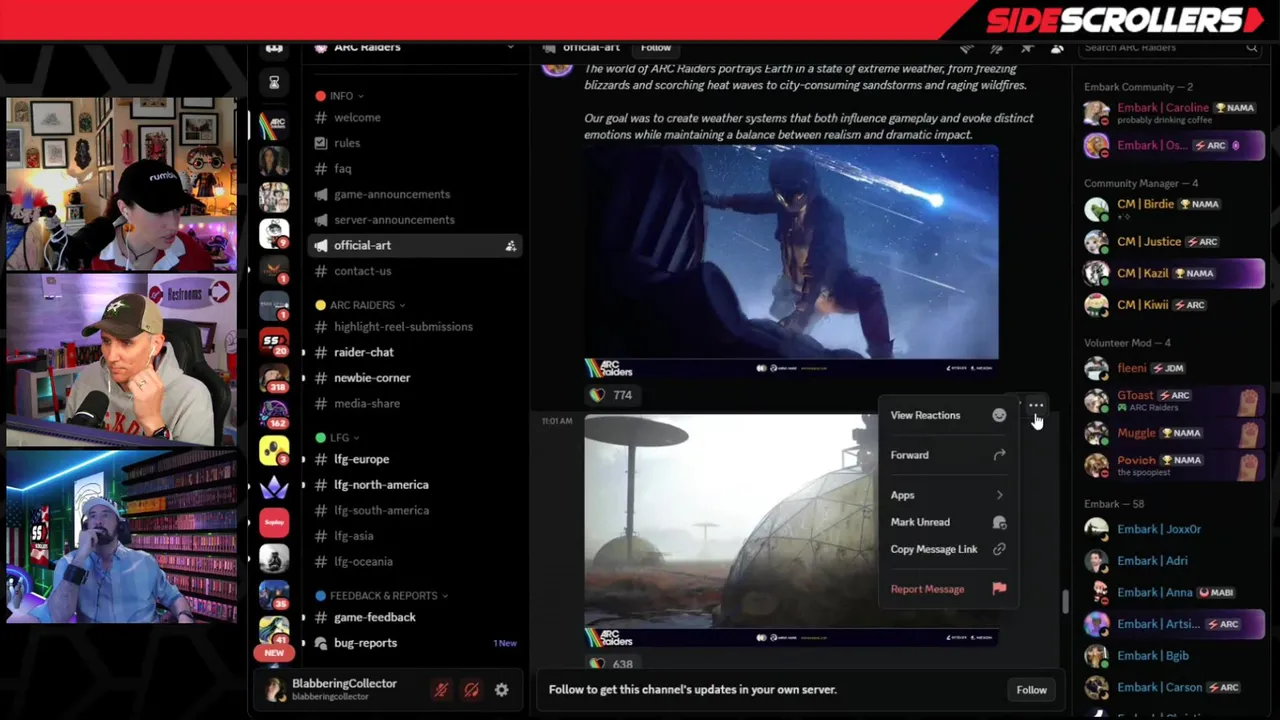The height and width of the screenshot is (720, 1280).
Task: Open the lfg-europe channel
Action: (415, 459)
